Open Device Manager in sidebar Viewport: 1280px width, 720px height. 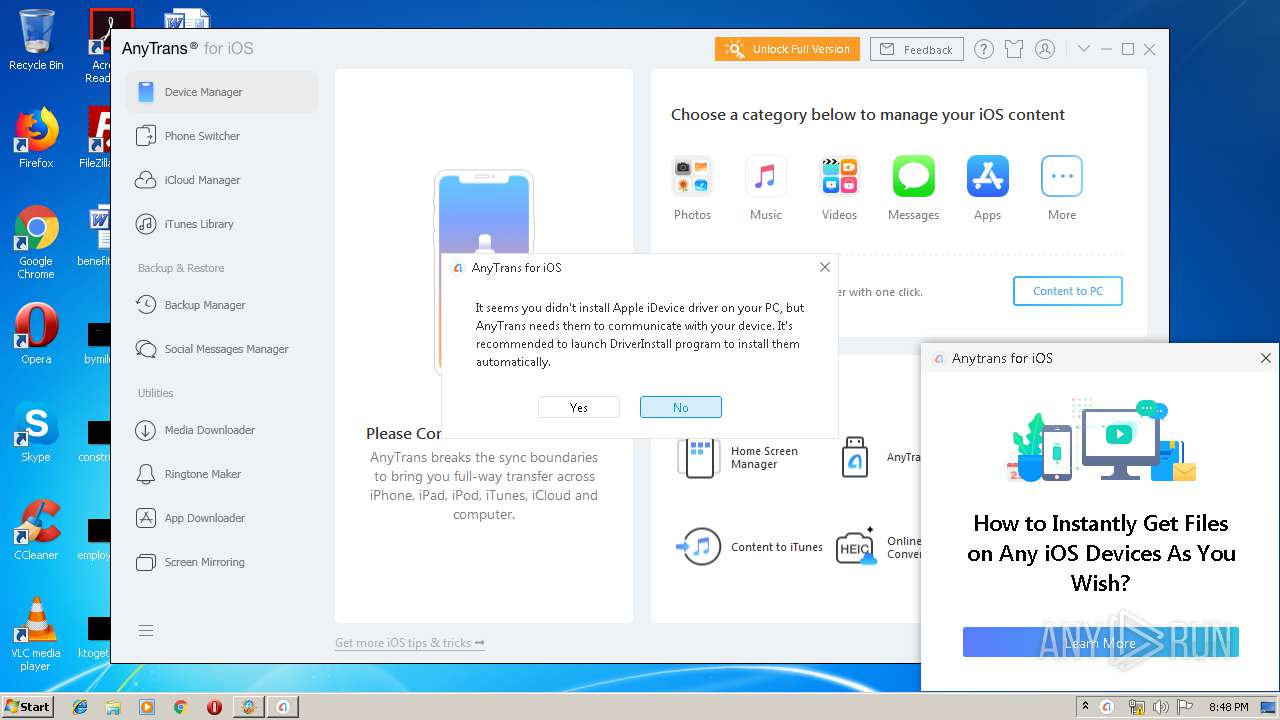tap(222, 92)
